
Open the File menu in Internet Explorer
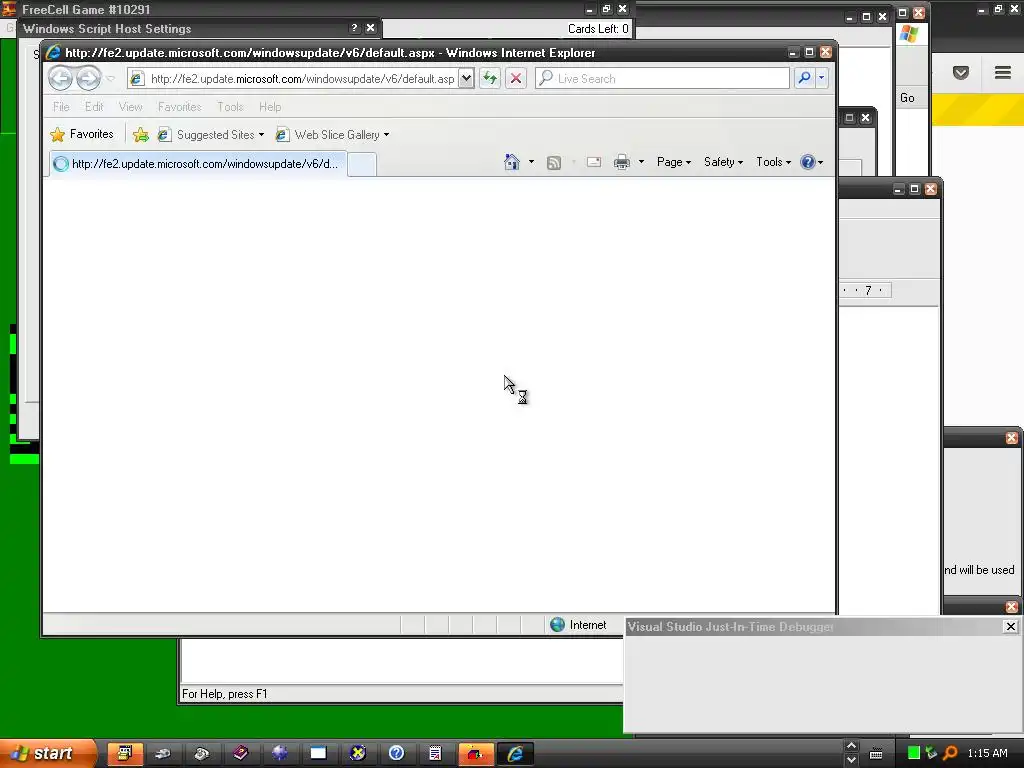(61, 106)
